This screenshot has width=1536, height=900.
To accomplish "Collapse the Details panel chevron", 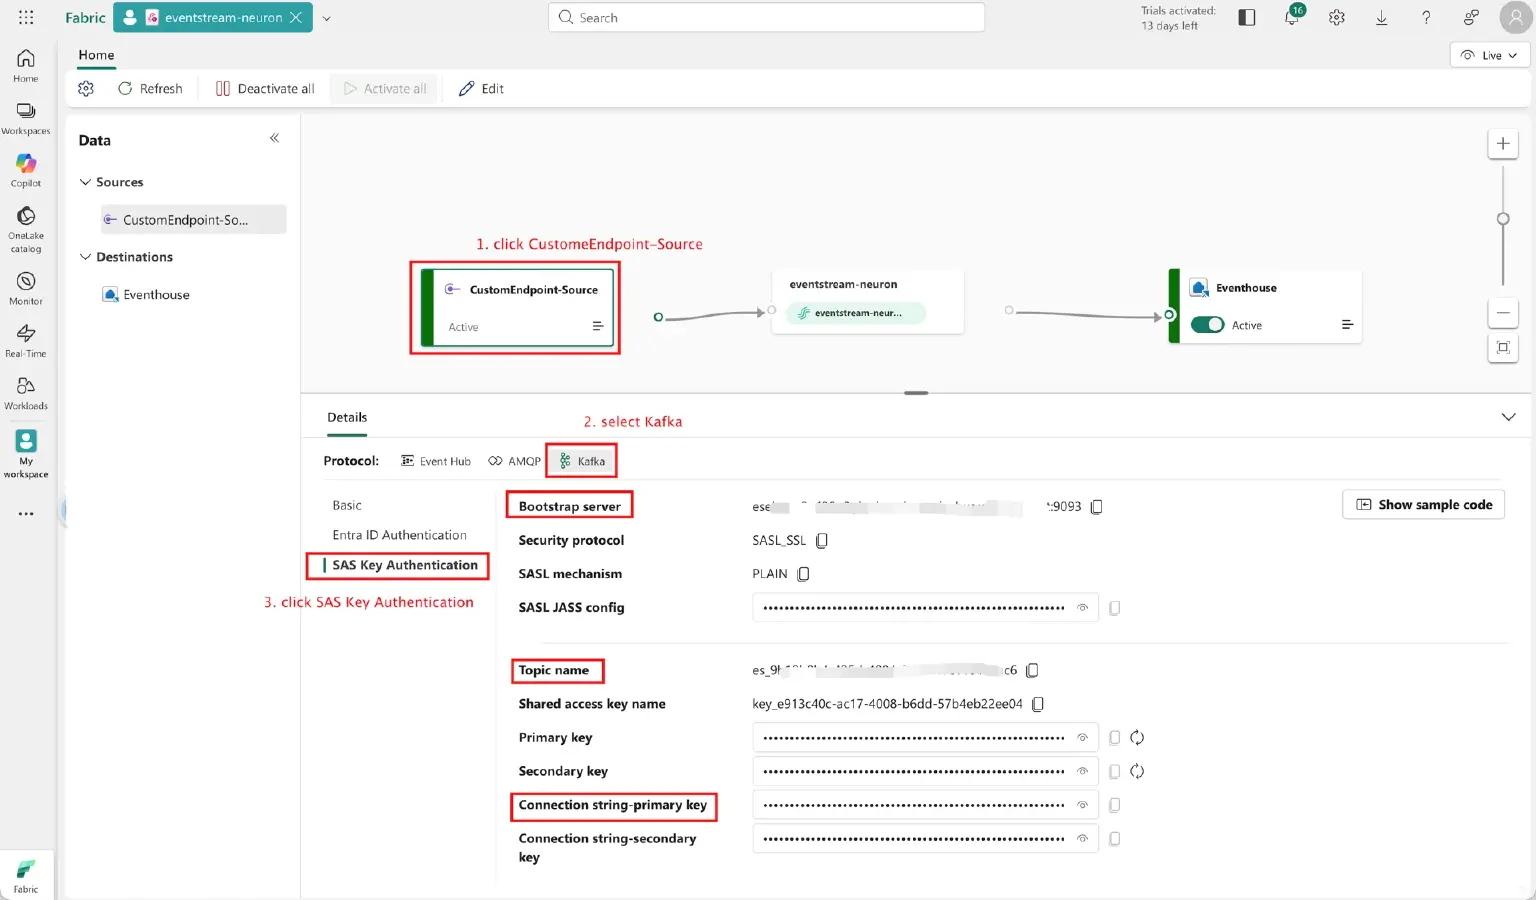I will (1508, 417).
